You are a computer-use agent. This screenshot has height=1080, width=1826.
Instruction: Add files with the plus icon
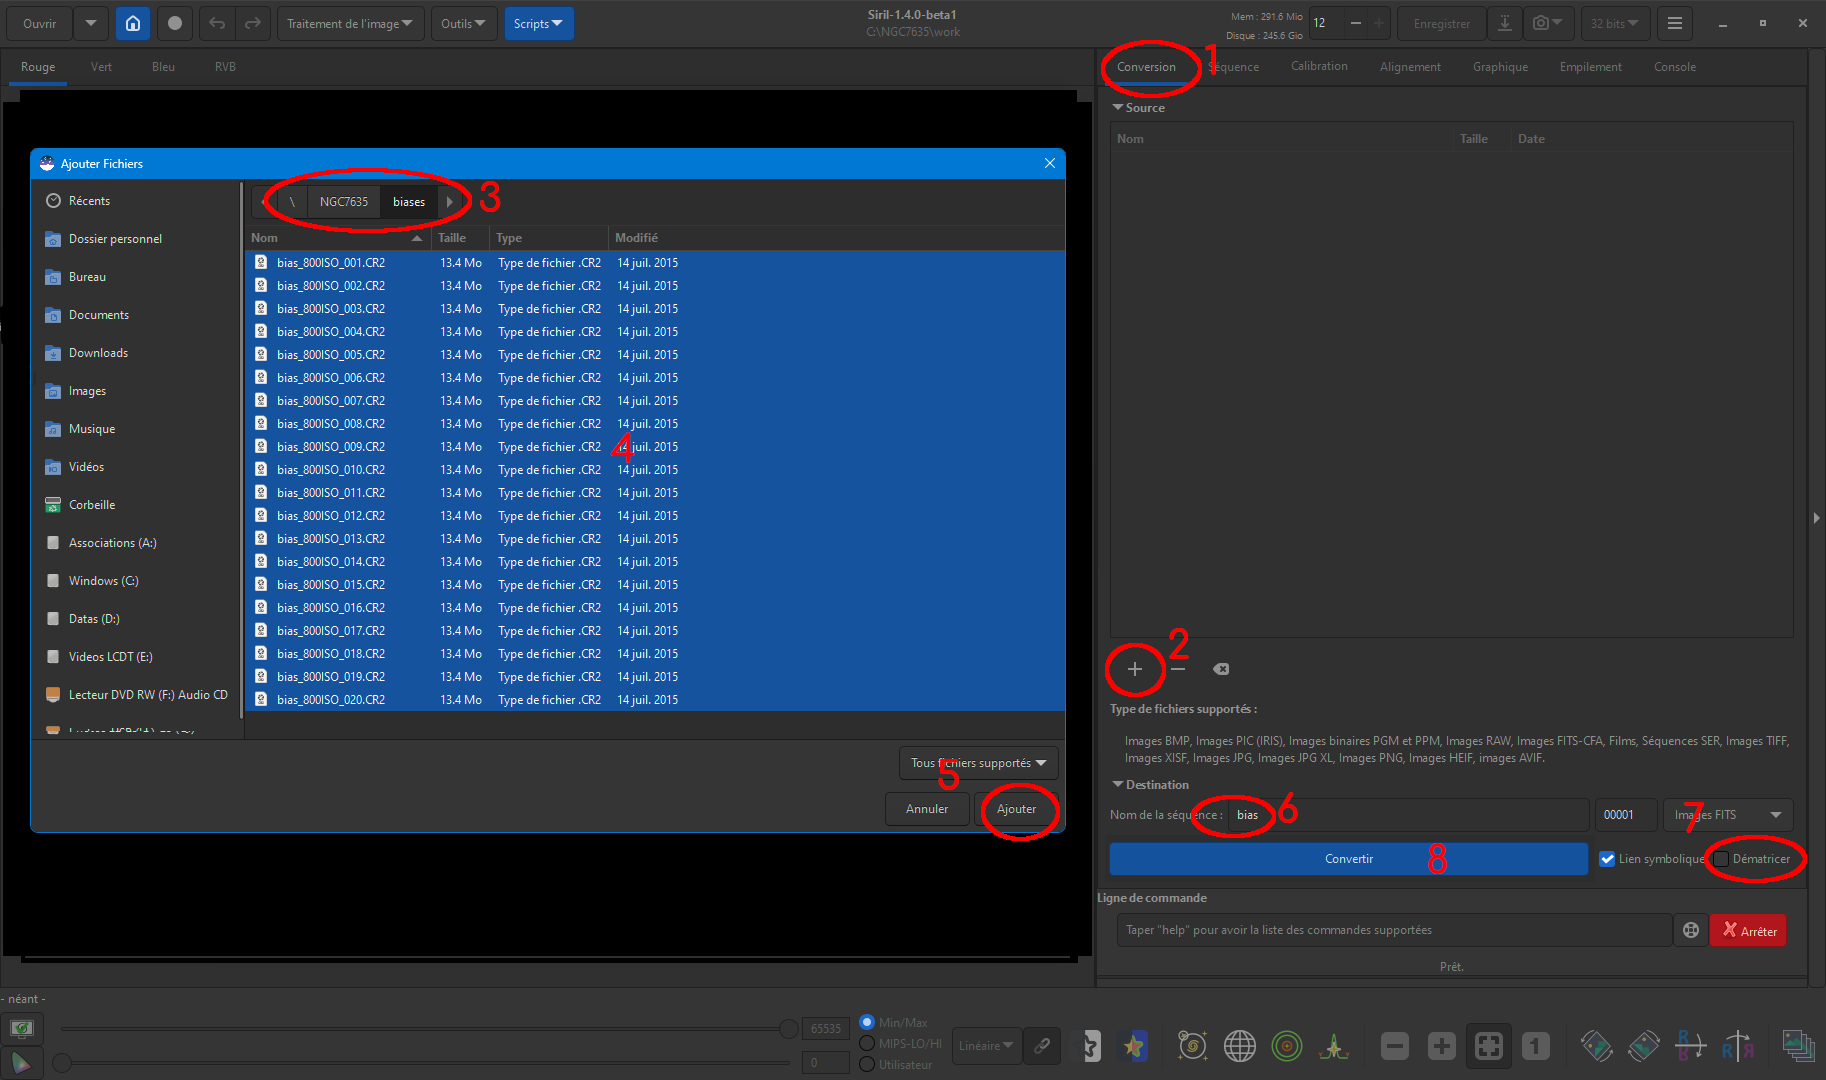[x=1135, y=669]
